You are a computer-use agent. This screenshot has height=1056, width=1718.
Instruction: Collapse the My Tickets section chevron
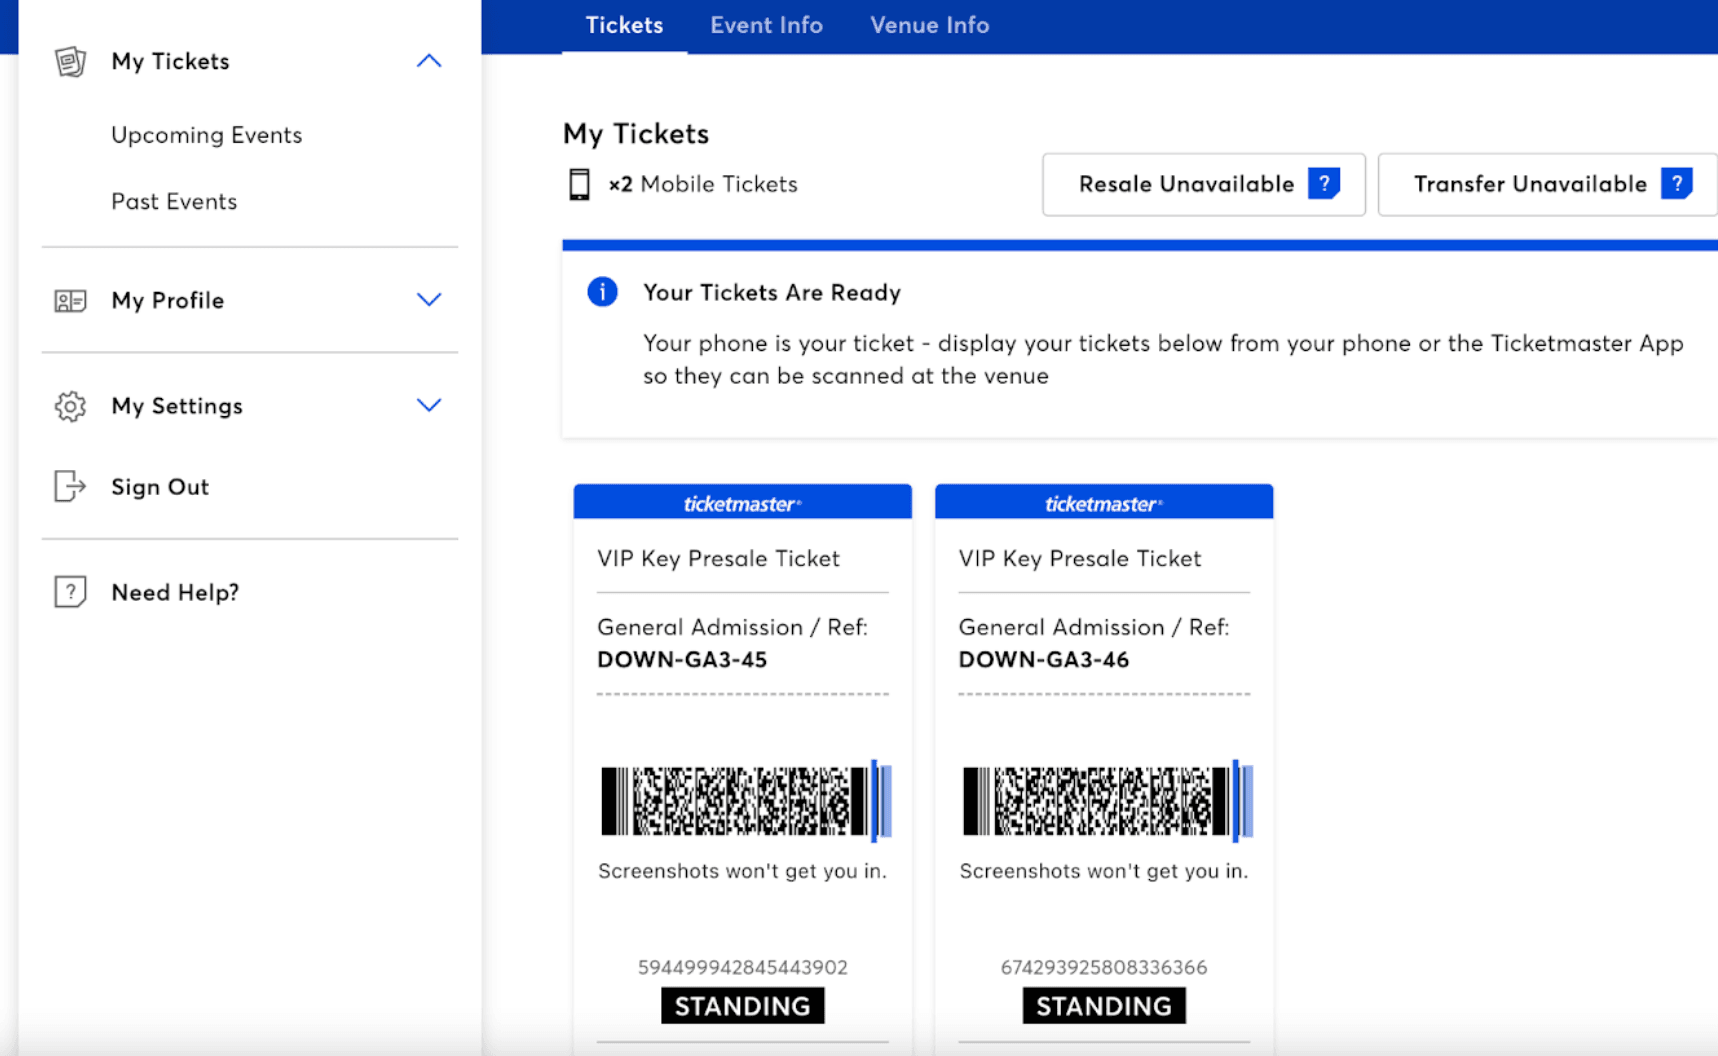(429, 61)
